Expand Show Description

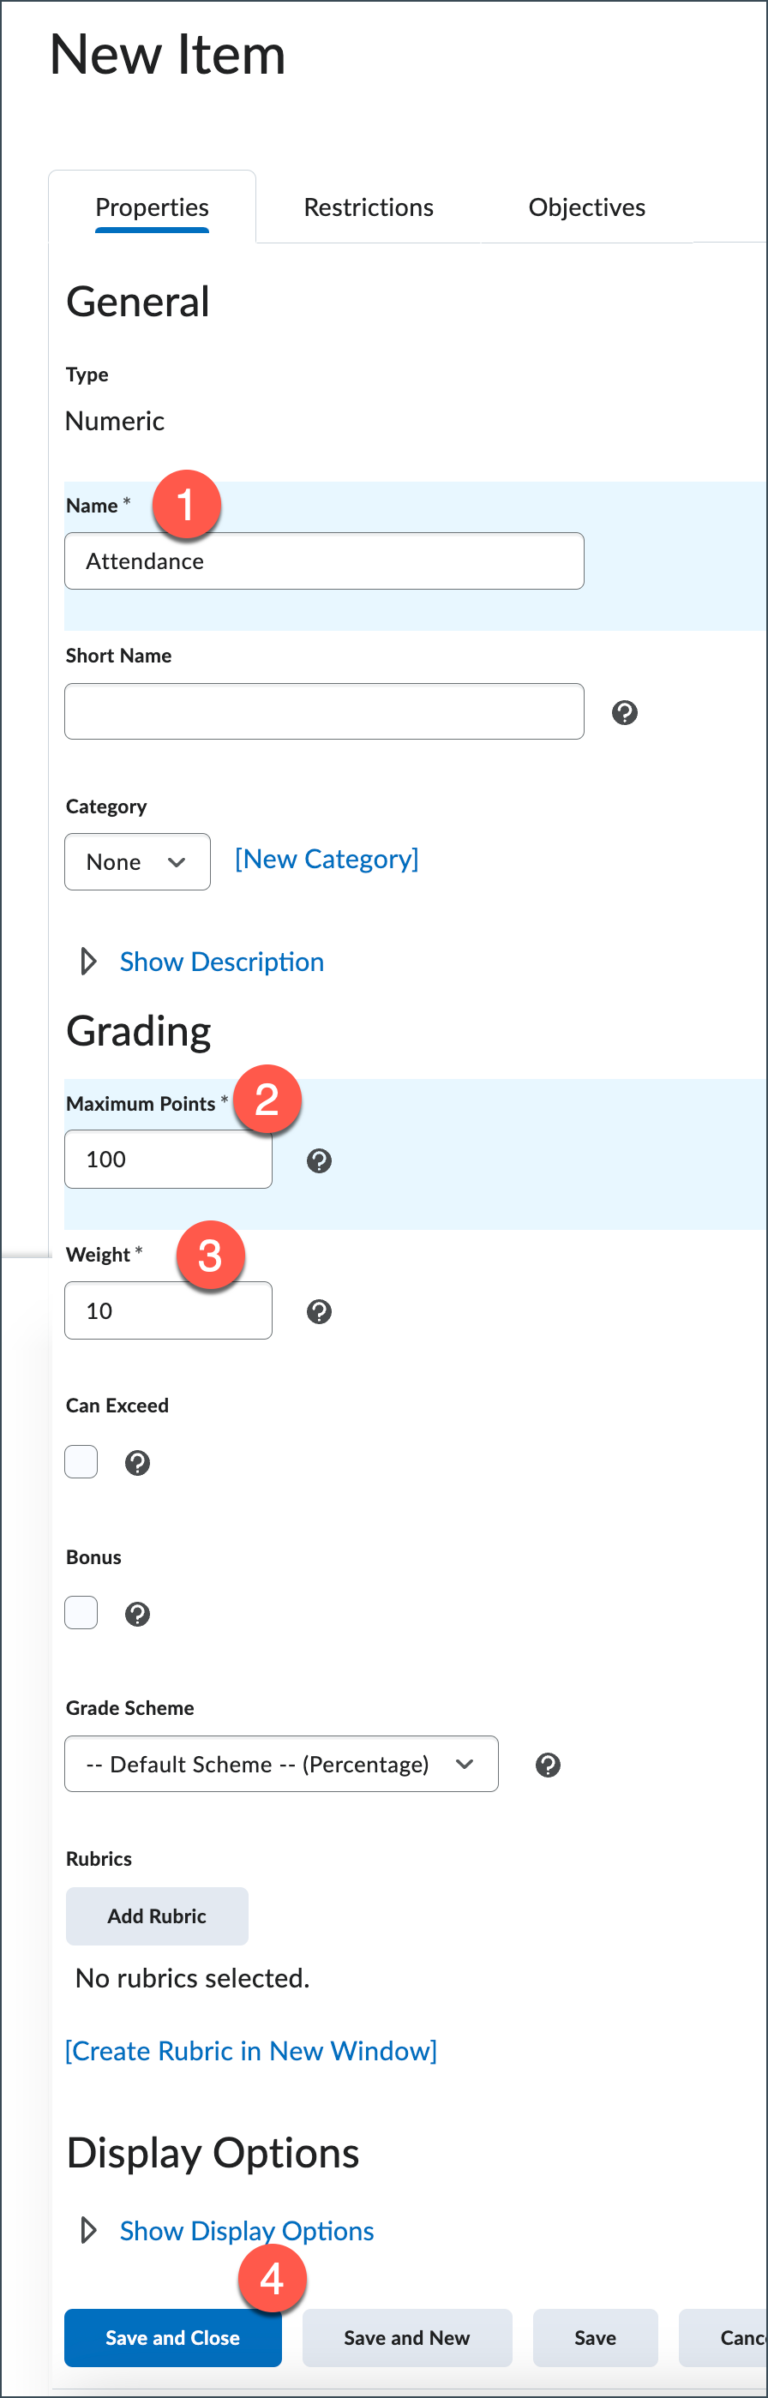[221, 961]
